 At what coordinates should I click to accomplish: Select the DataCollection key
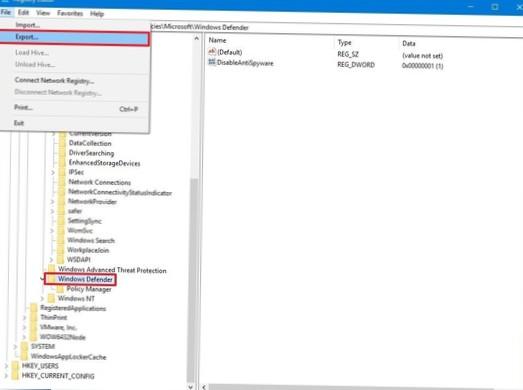click(90, 143)
